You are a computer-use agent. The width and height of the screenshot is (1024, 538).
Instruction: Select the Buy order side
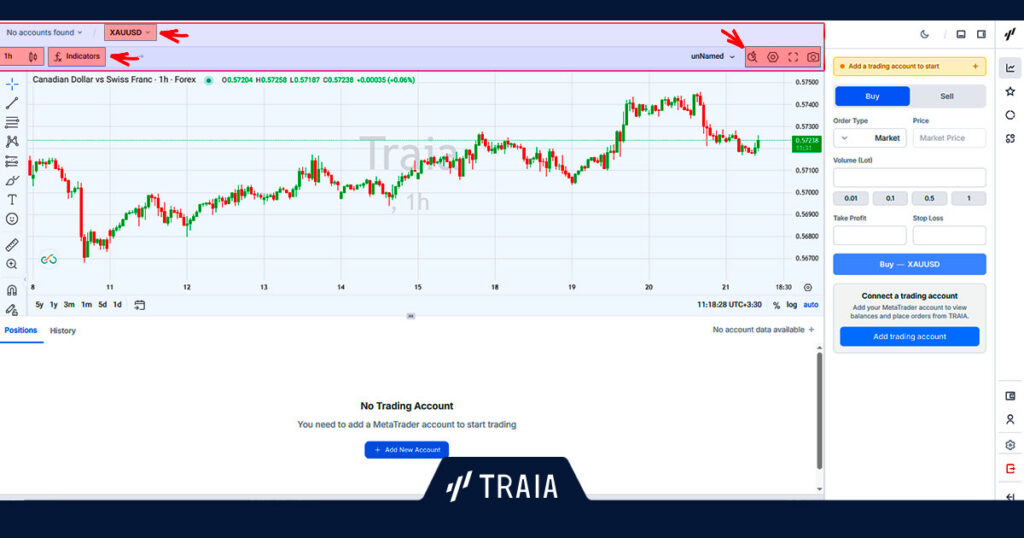pyautogui.click(x=872, y=96)
